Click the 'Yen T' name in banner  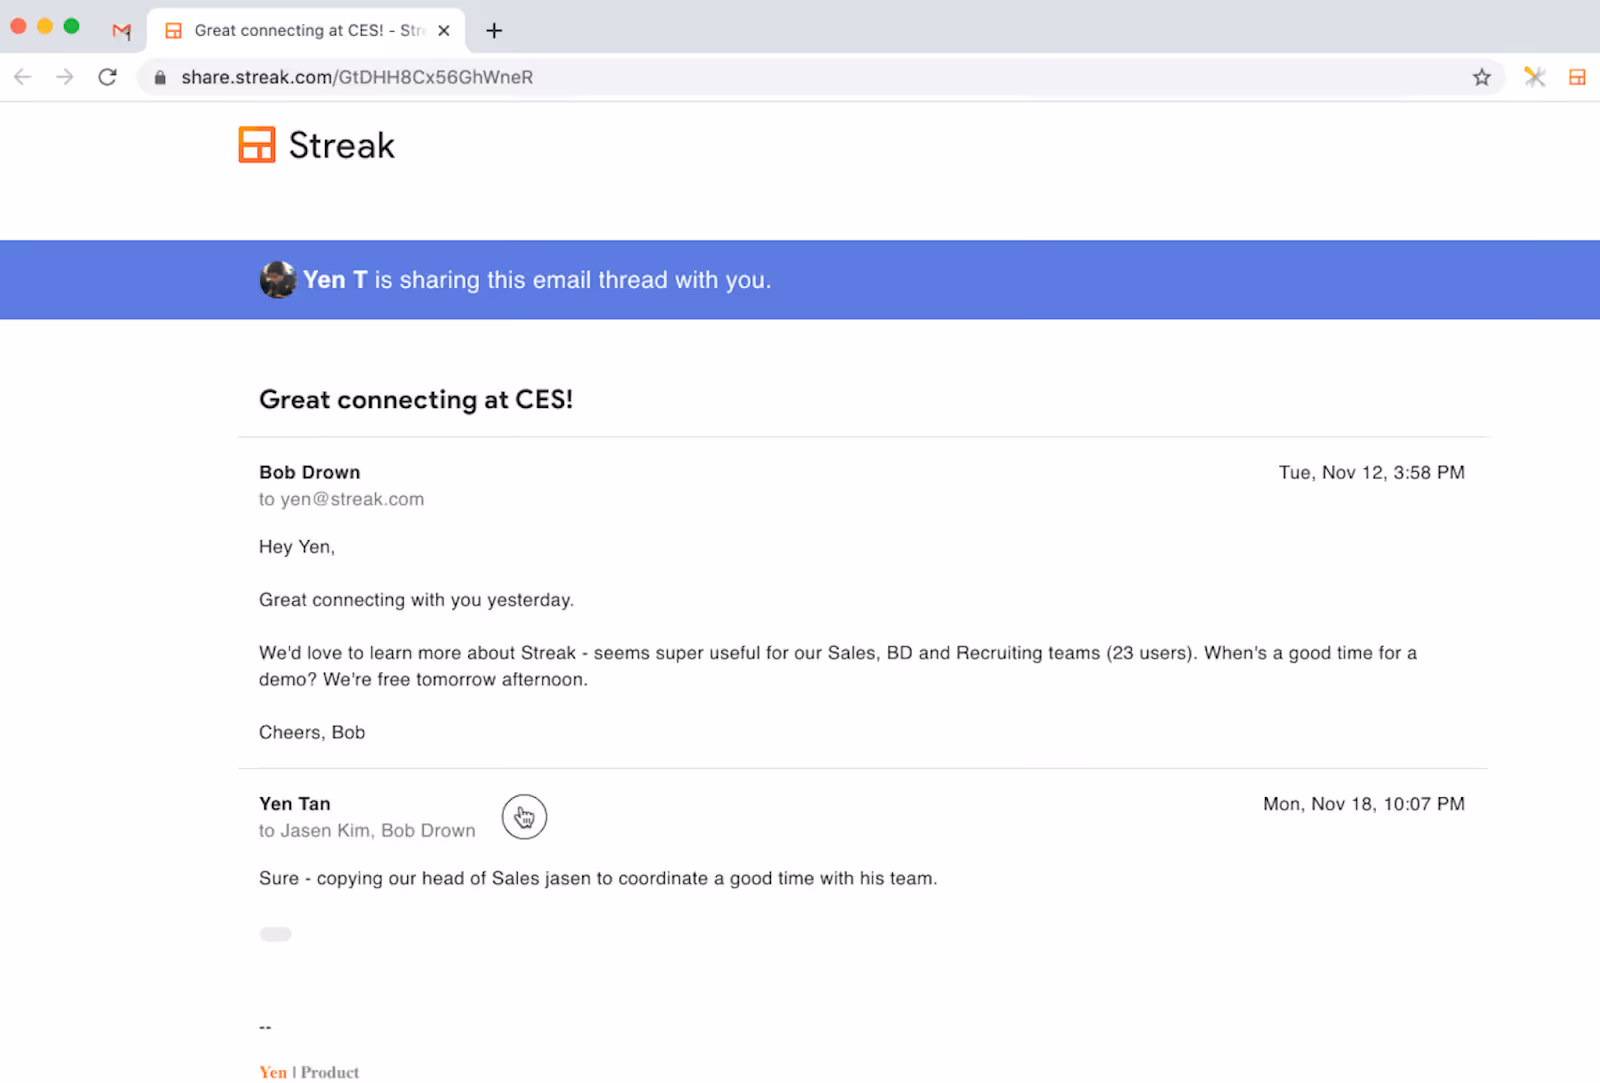[x=335, y=280]
